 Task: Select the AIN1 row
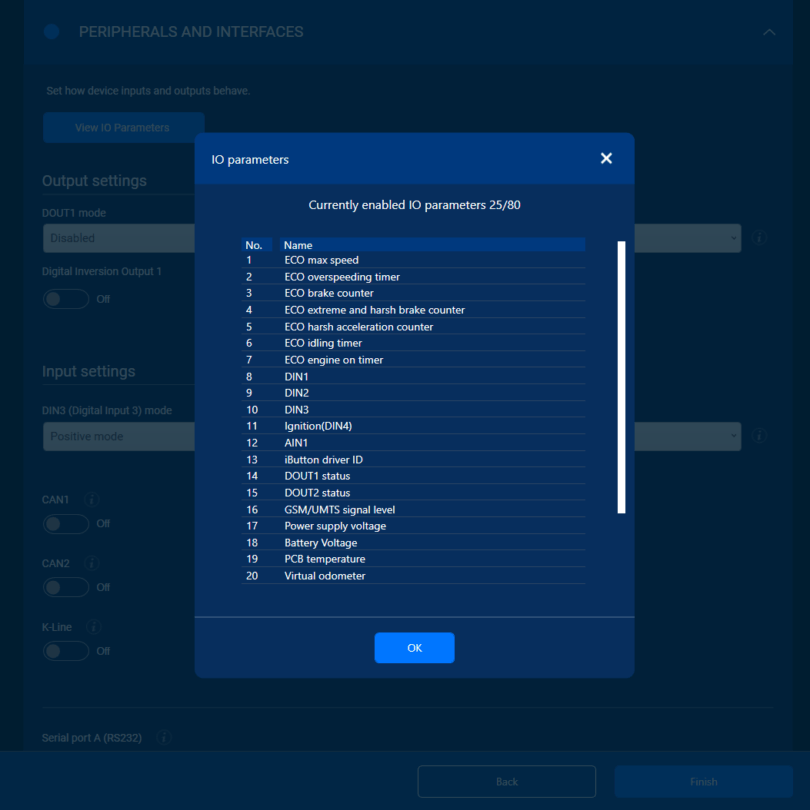(413, 443)
